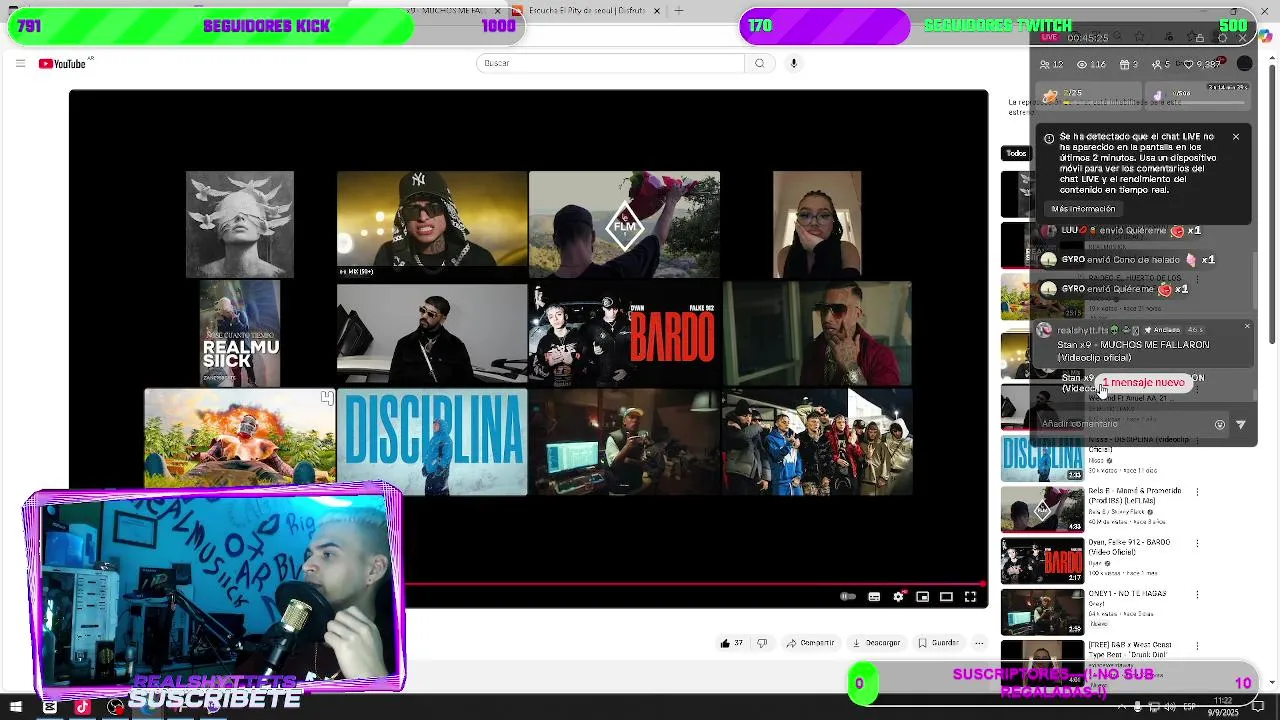Activate miniplayer mode
Screen dimensions: 1280x720
tap(922, 597)
